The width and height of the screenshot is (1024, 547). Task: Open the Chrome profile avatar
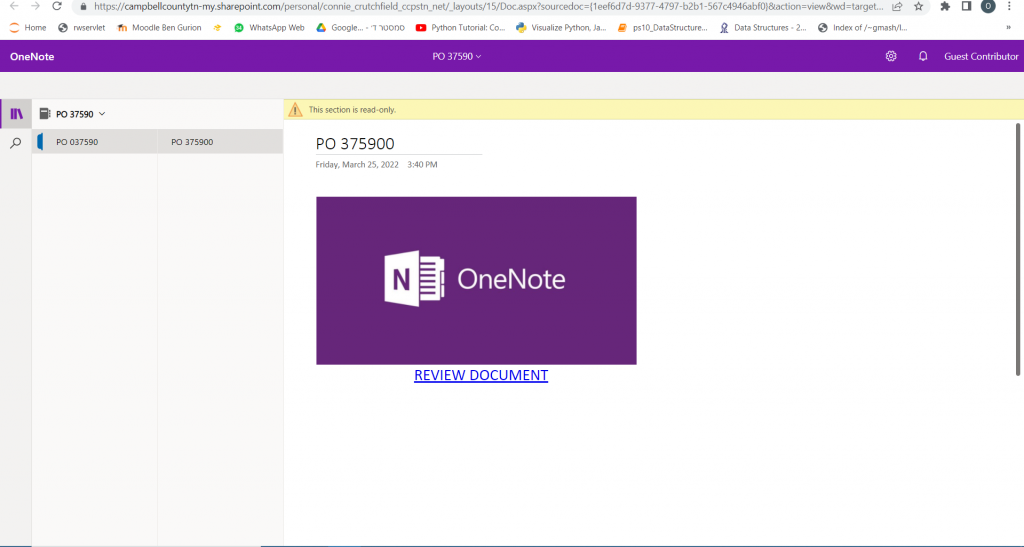click(988, 7)
